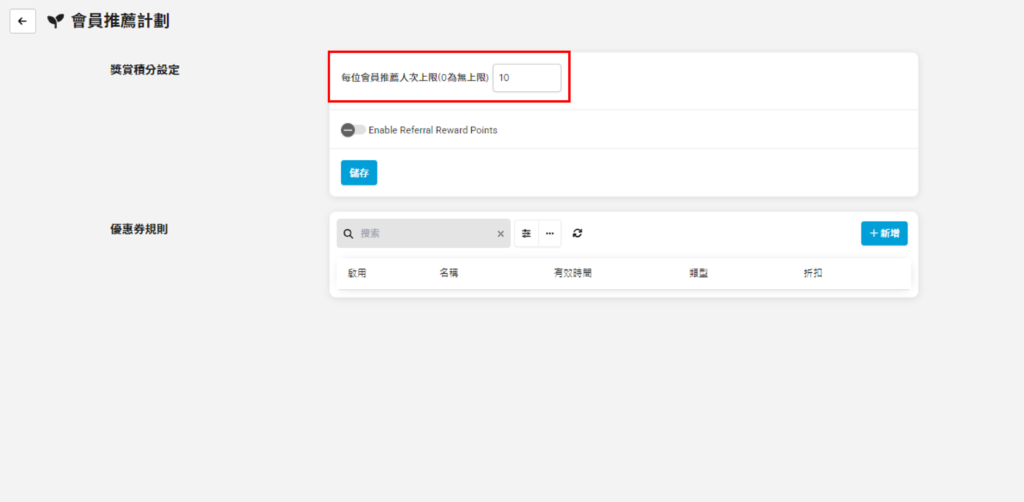Toggle Enable Referral Reward Points switch
The height and width of the screenshot is (502, 1024).
[352, 130]
